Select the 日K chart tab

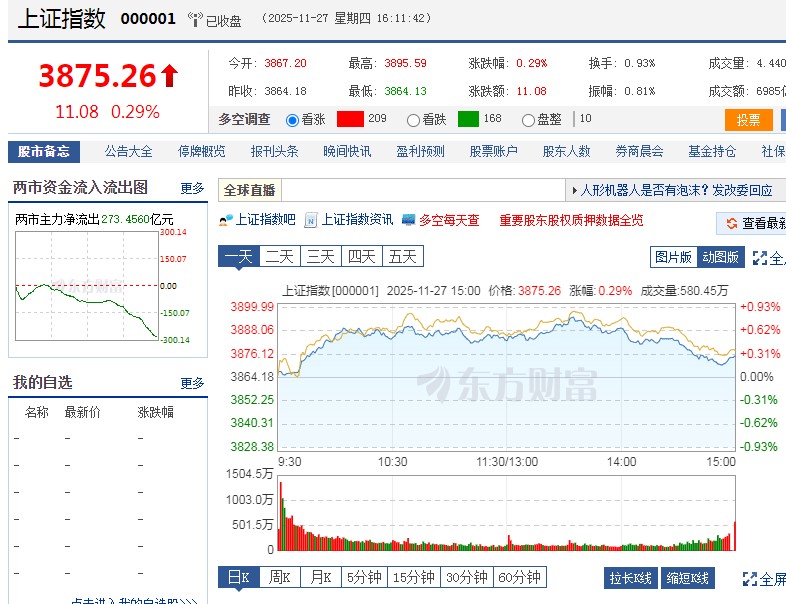[239, 577]
